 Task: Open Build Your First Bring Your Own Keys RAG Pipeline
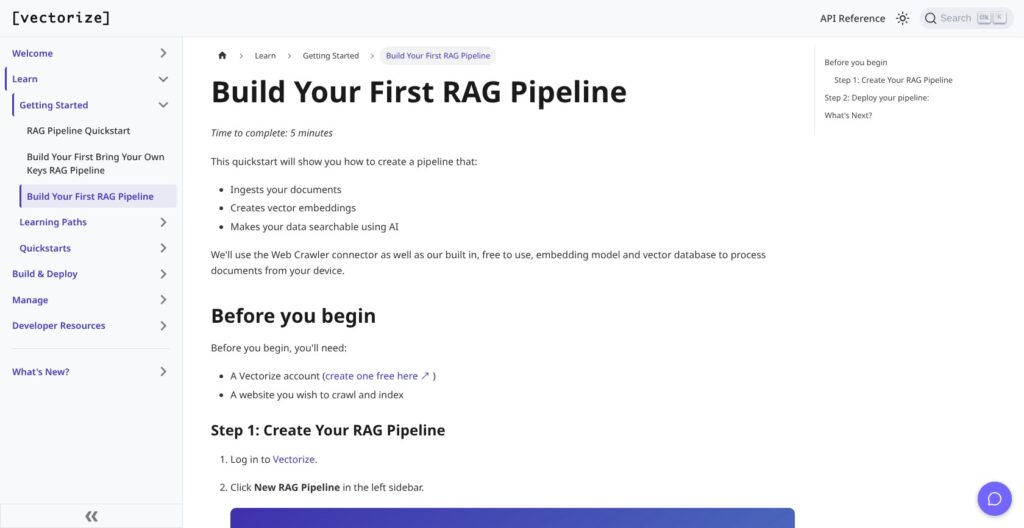[x=95, y=163]
